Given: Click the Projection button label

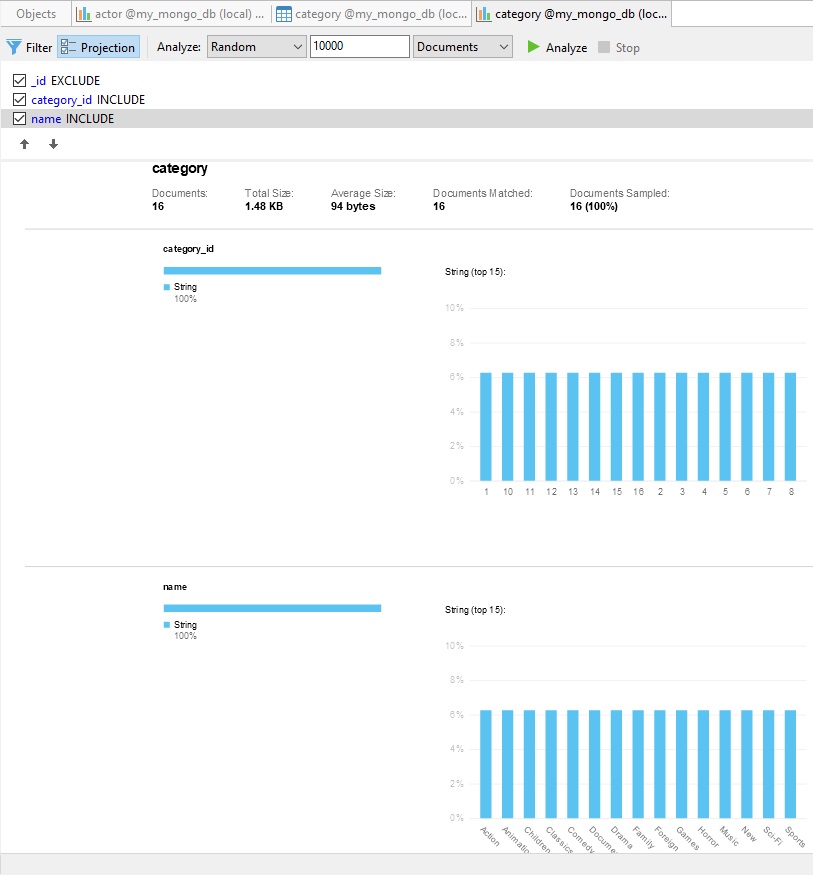Looking at the screenshot, I should (x=108, y=48).
